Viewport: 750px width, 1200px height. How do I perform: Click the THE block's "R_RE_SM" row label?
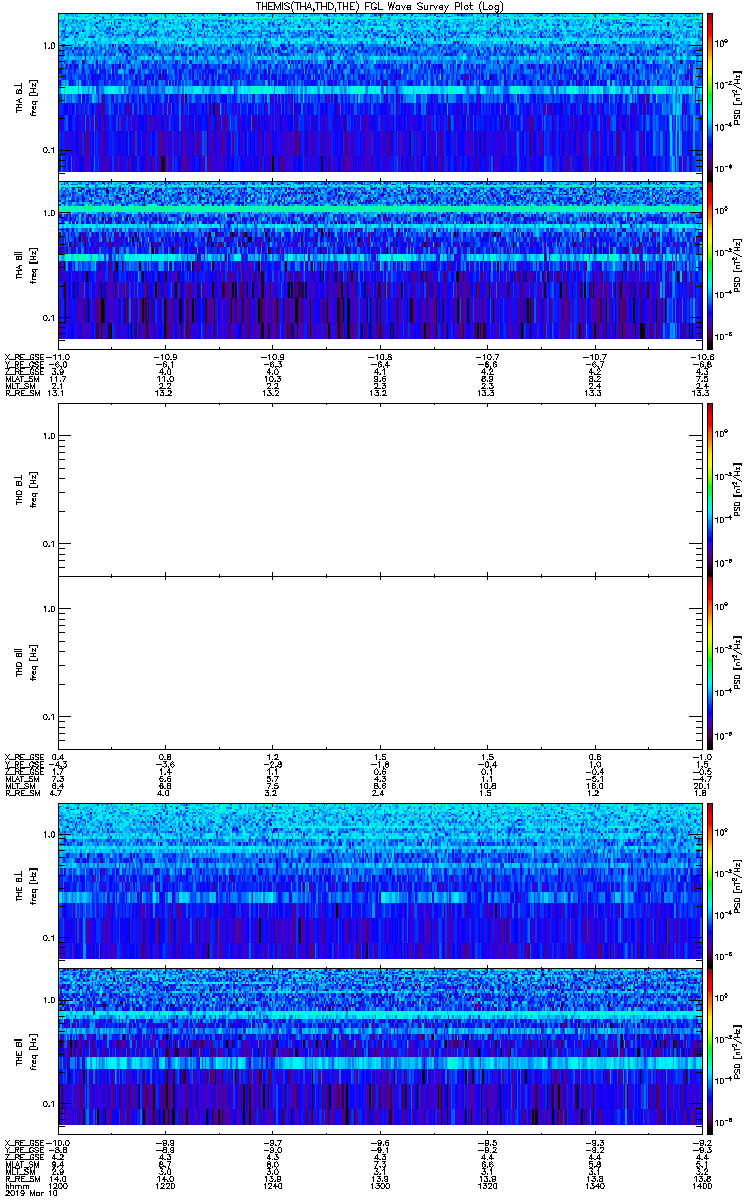21,1177
